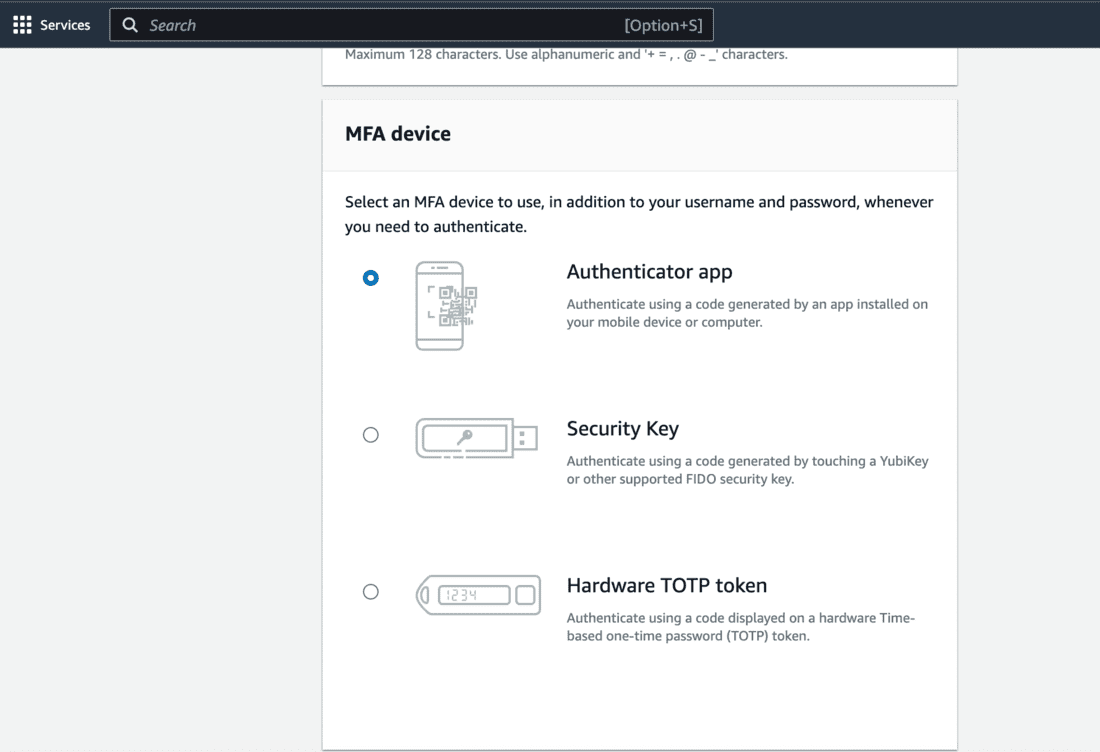Click the search magnifier icon
This screenshot has height=752, width=1100.
click(x=130, y=25)
